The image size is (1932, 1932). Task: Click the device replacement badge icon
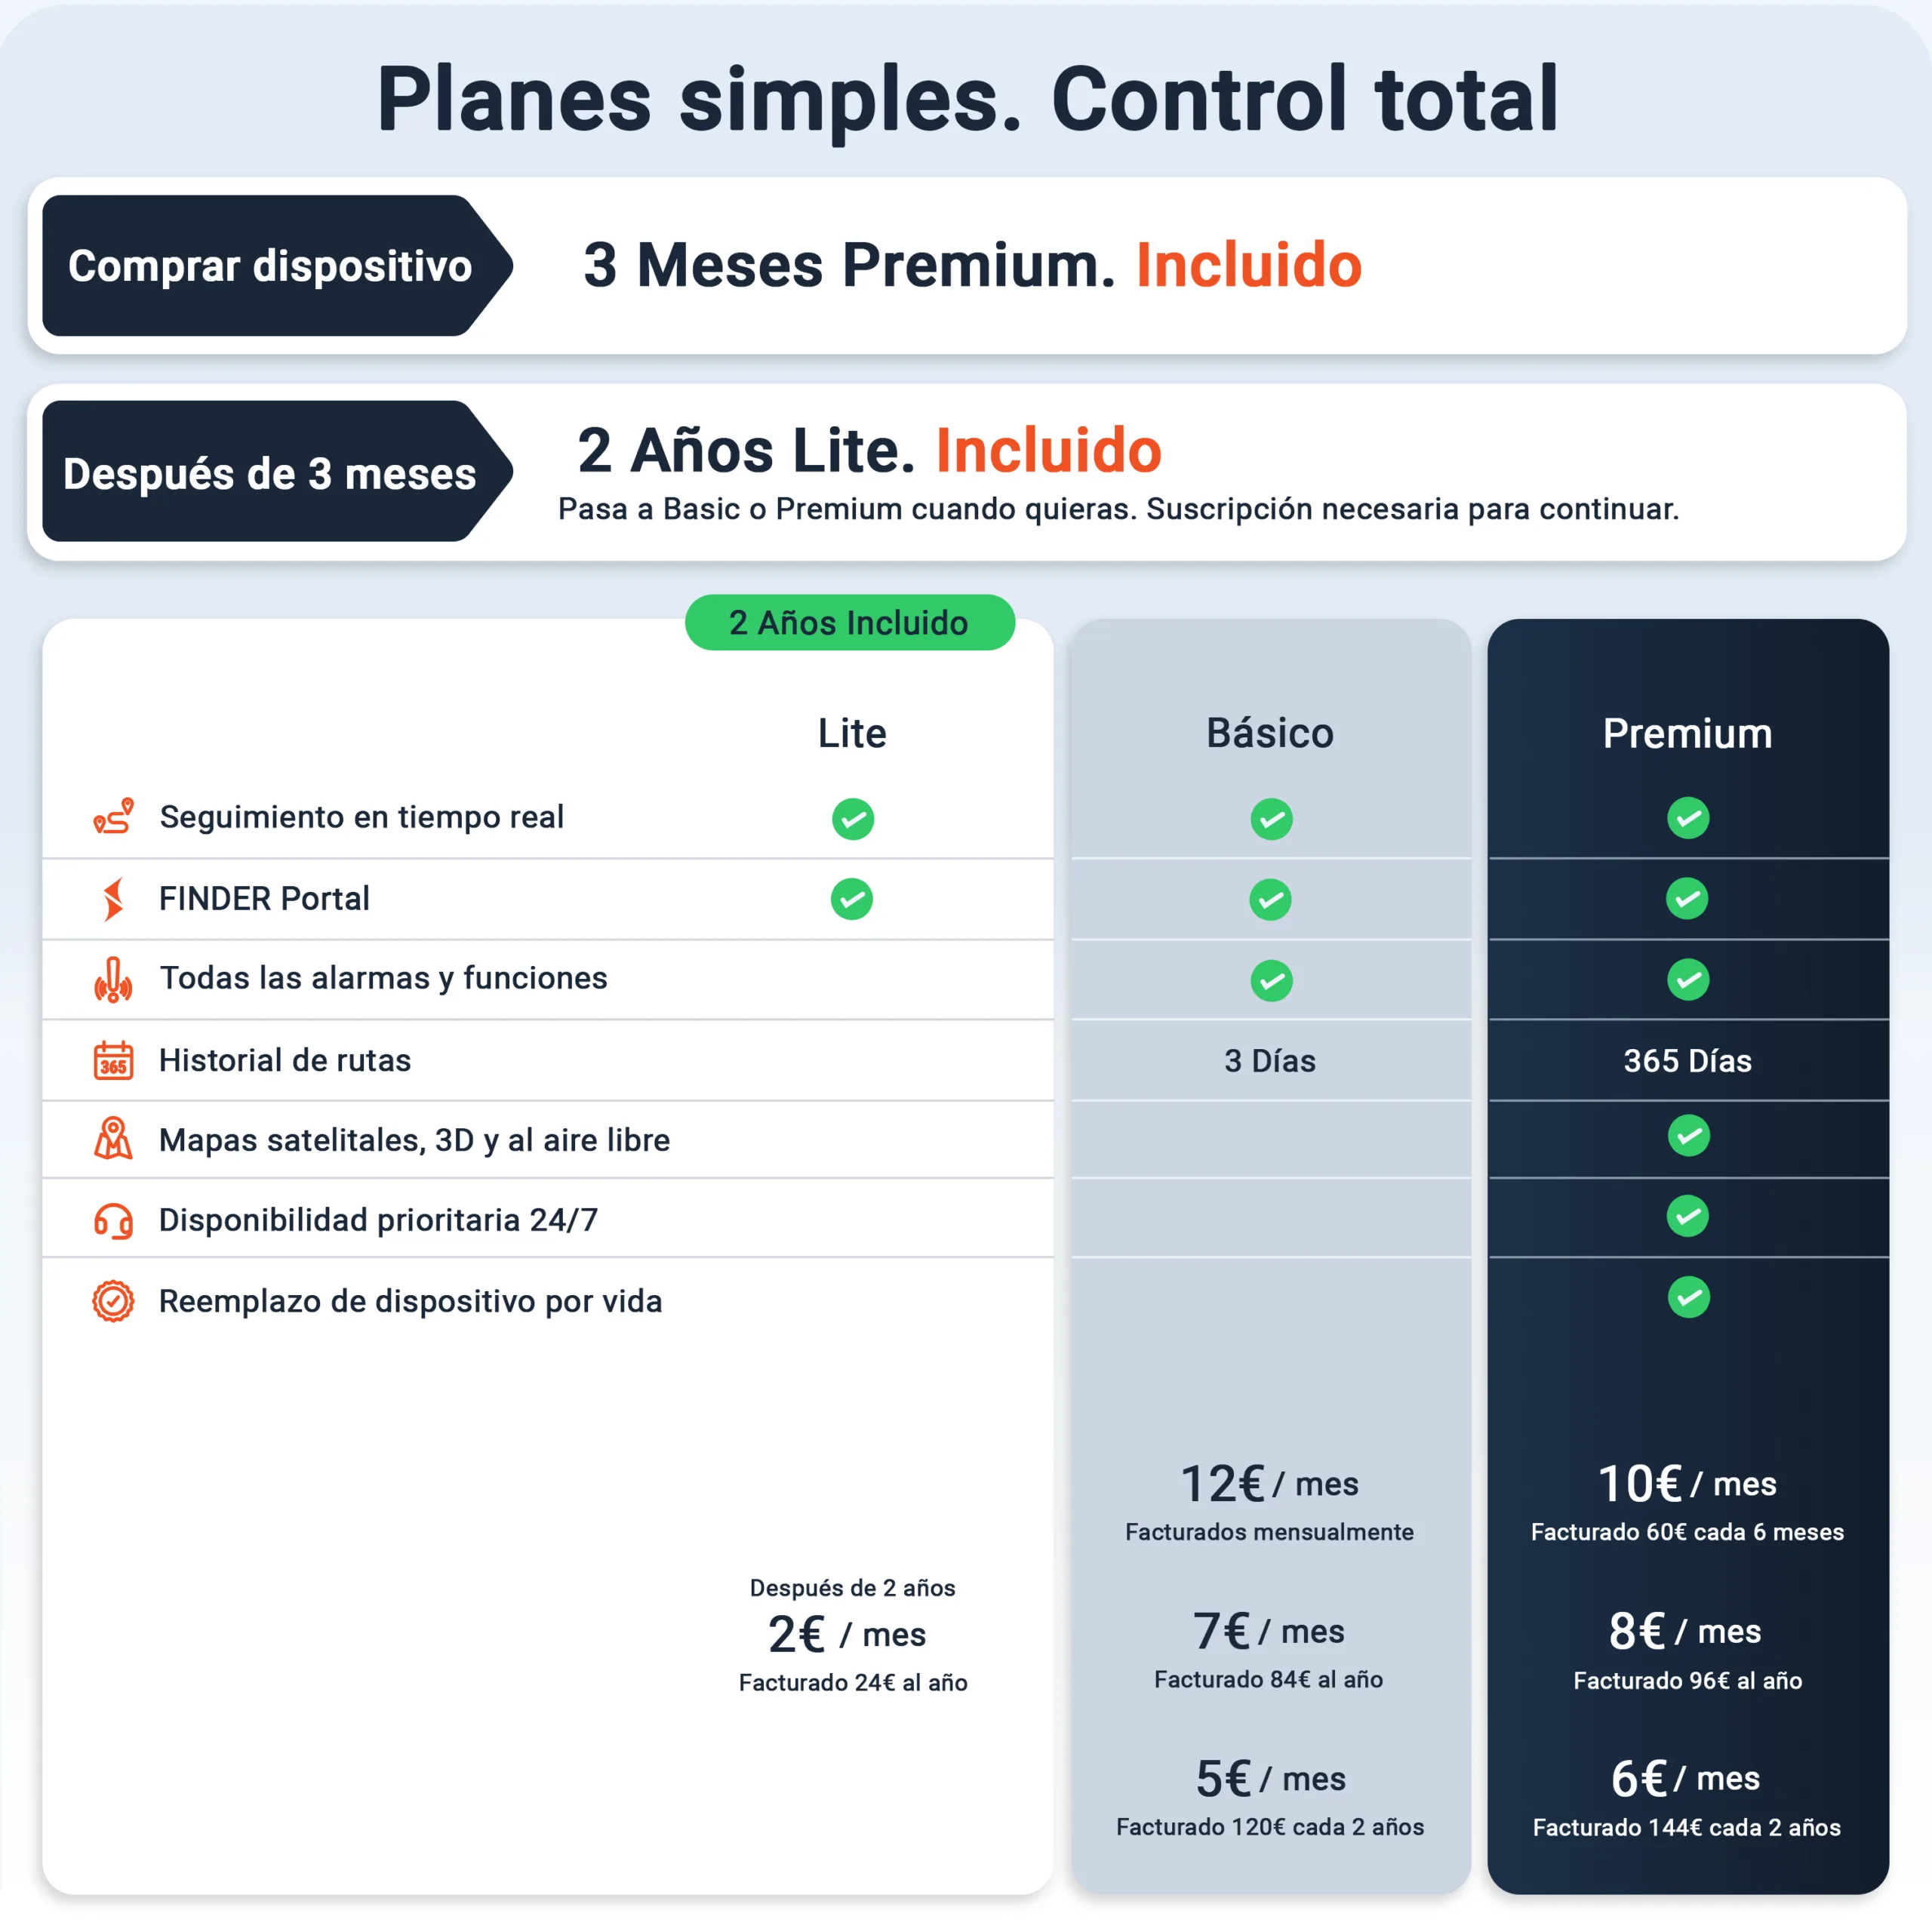(113, 1301)
